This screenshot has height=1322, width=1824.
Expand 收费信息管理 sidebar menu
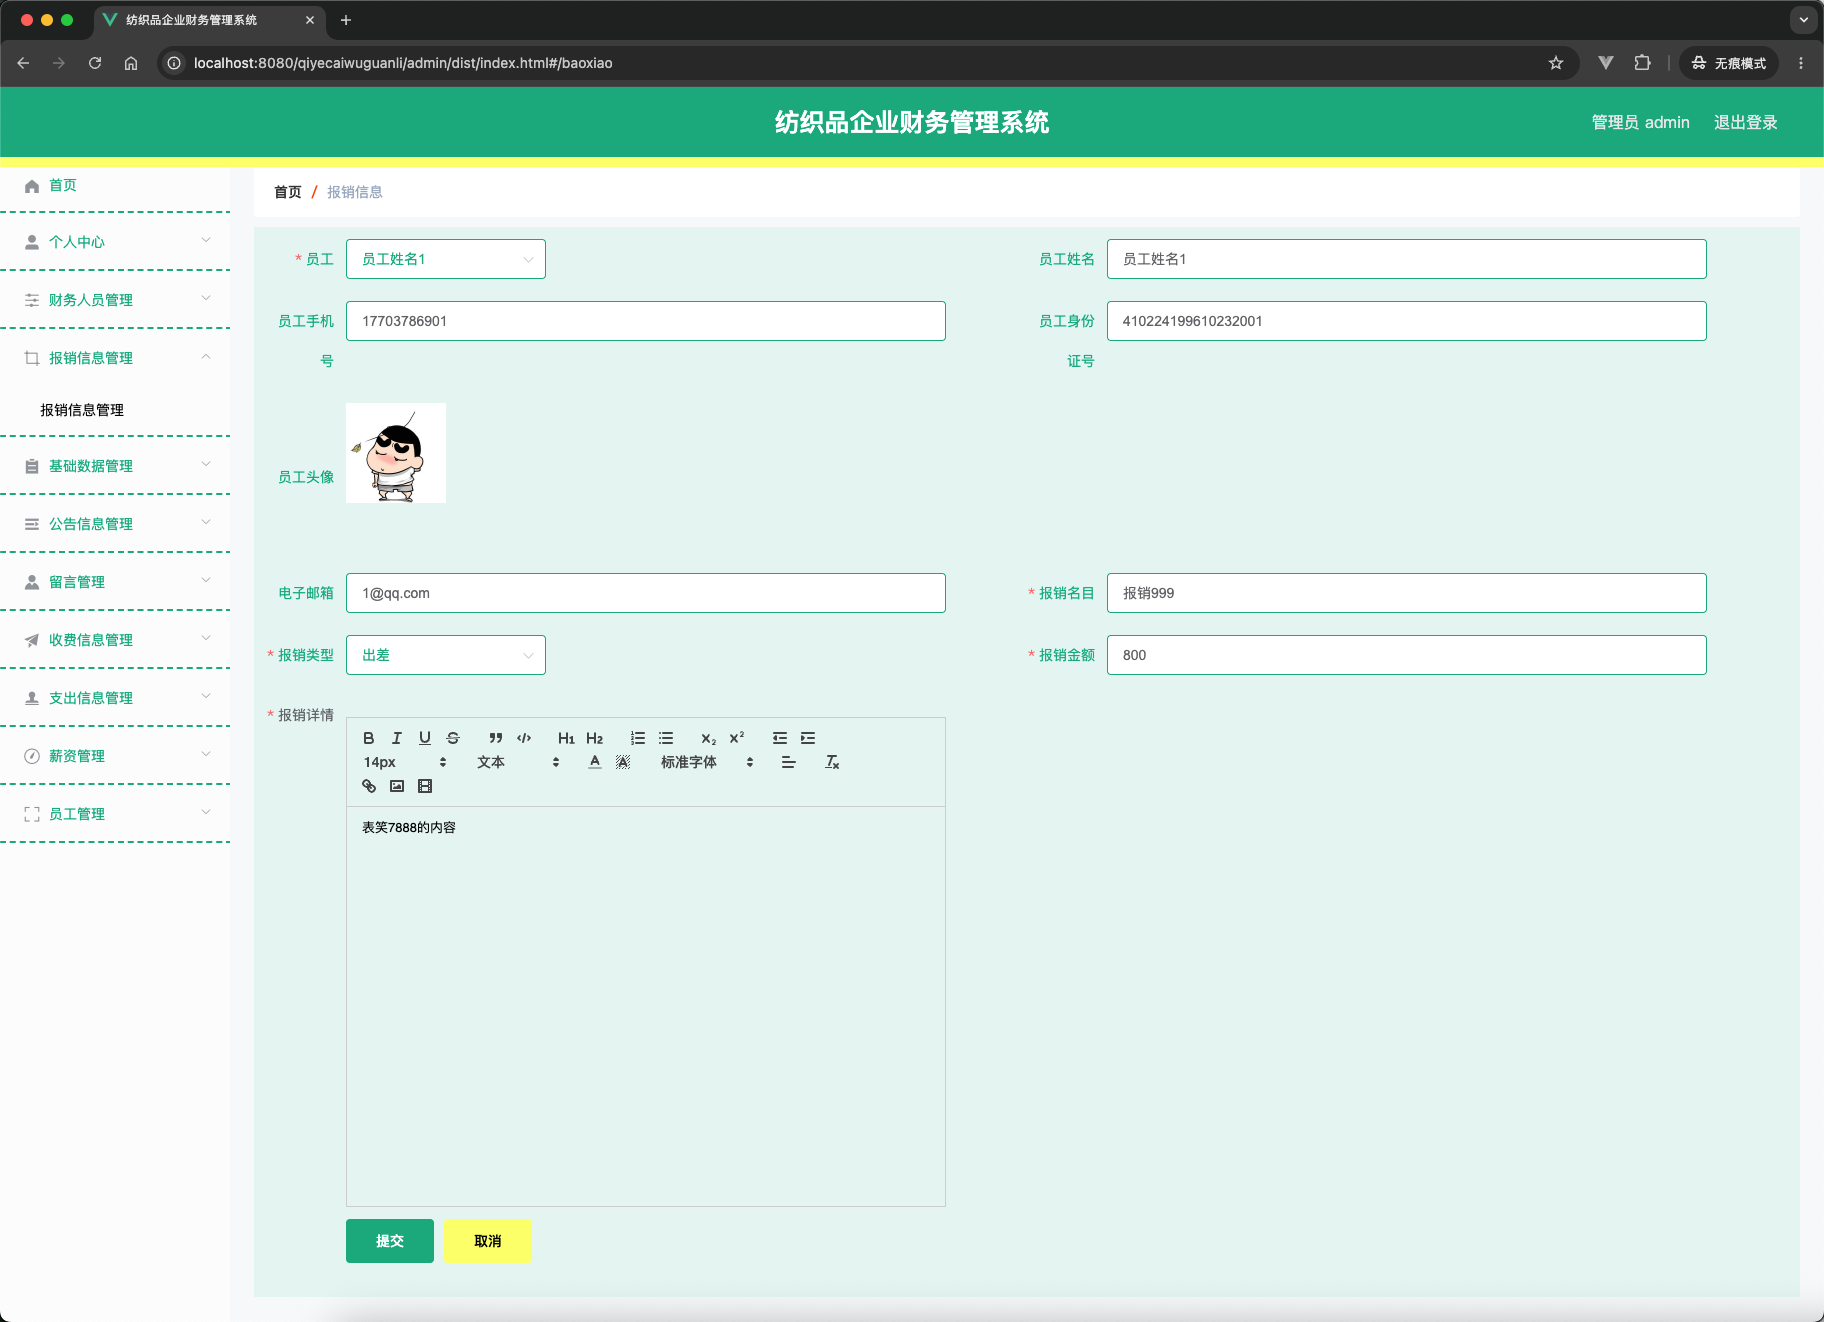tap(115, 640)
